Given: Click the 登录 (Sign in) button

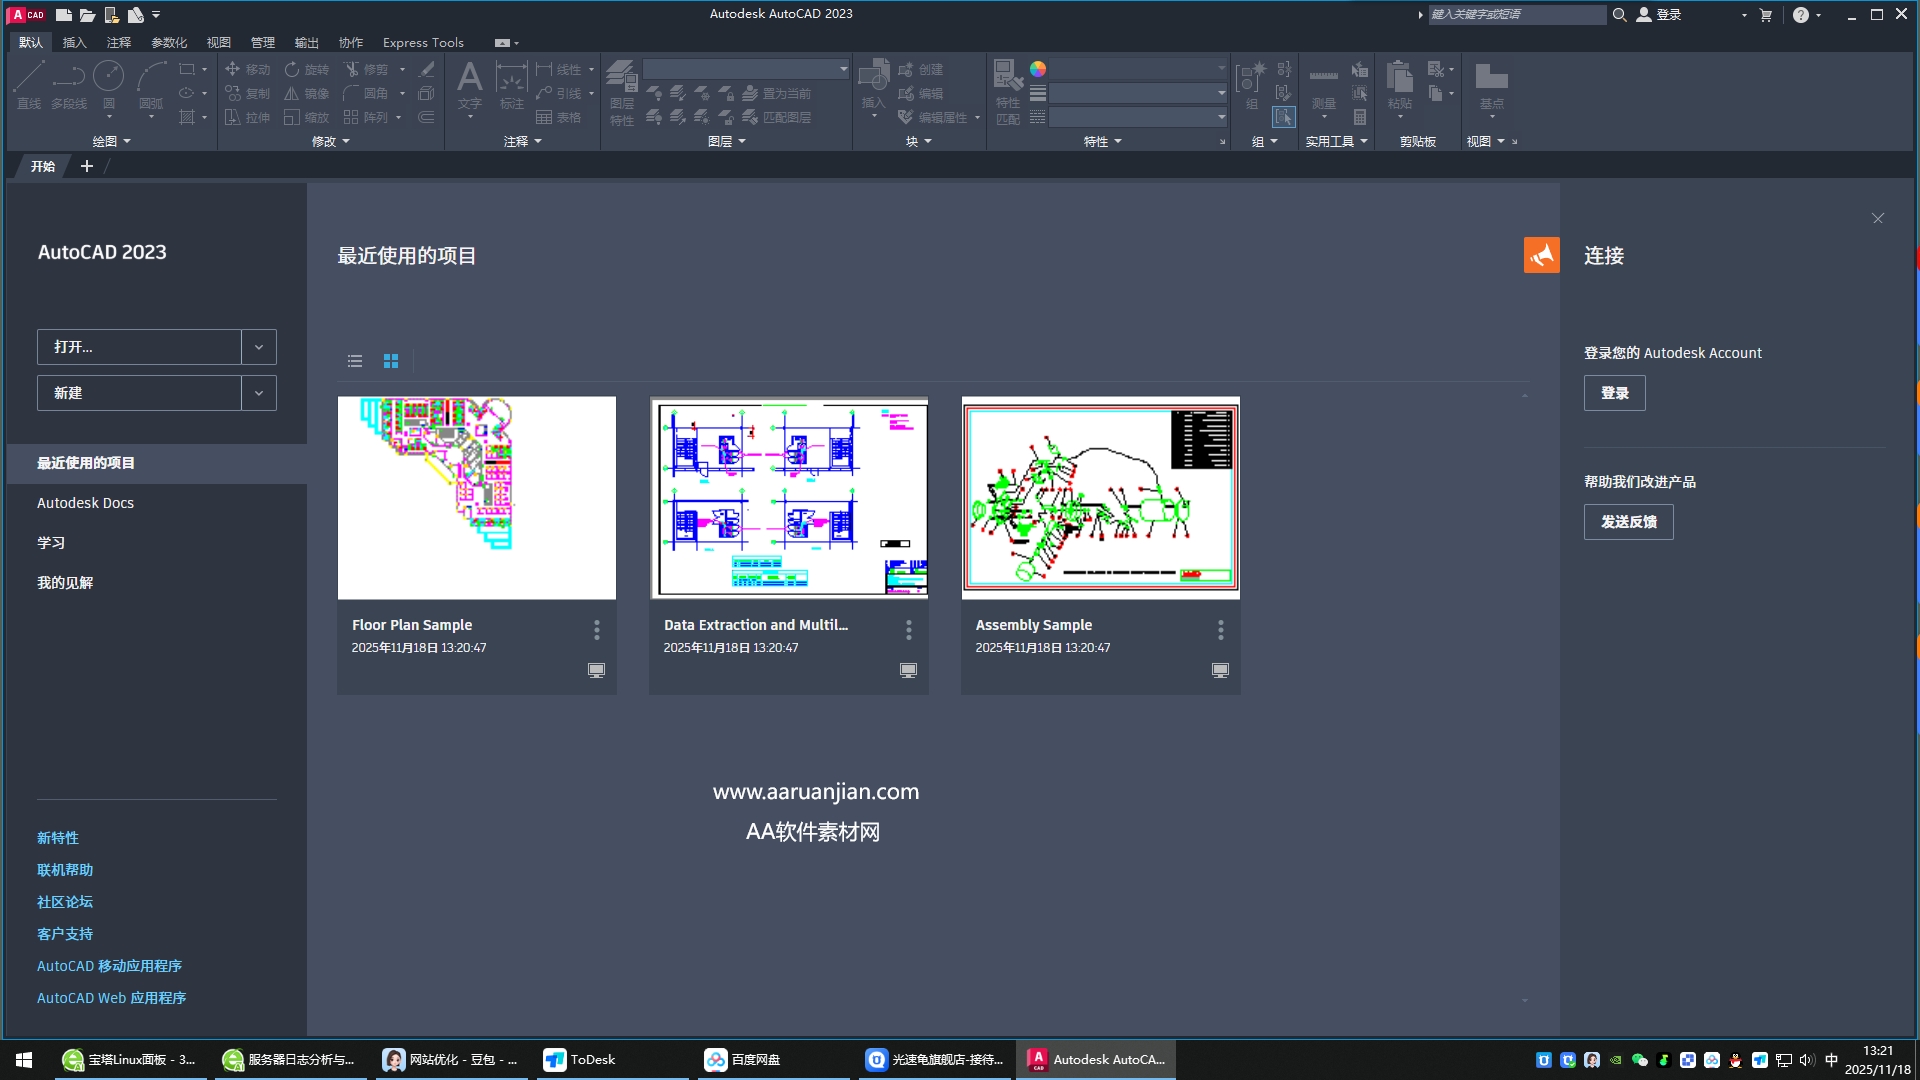Looking at the screenshot, I should [x=1614, y=393].
